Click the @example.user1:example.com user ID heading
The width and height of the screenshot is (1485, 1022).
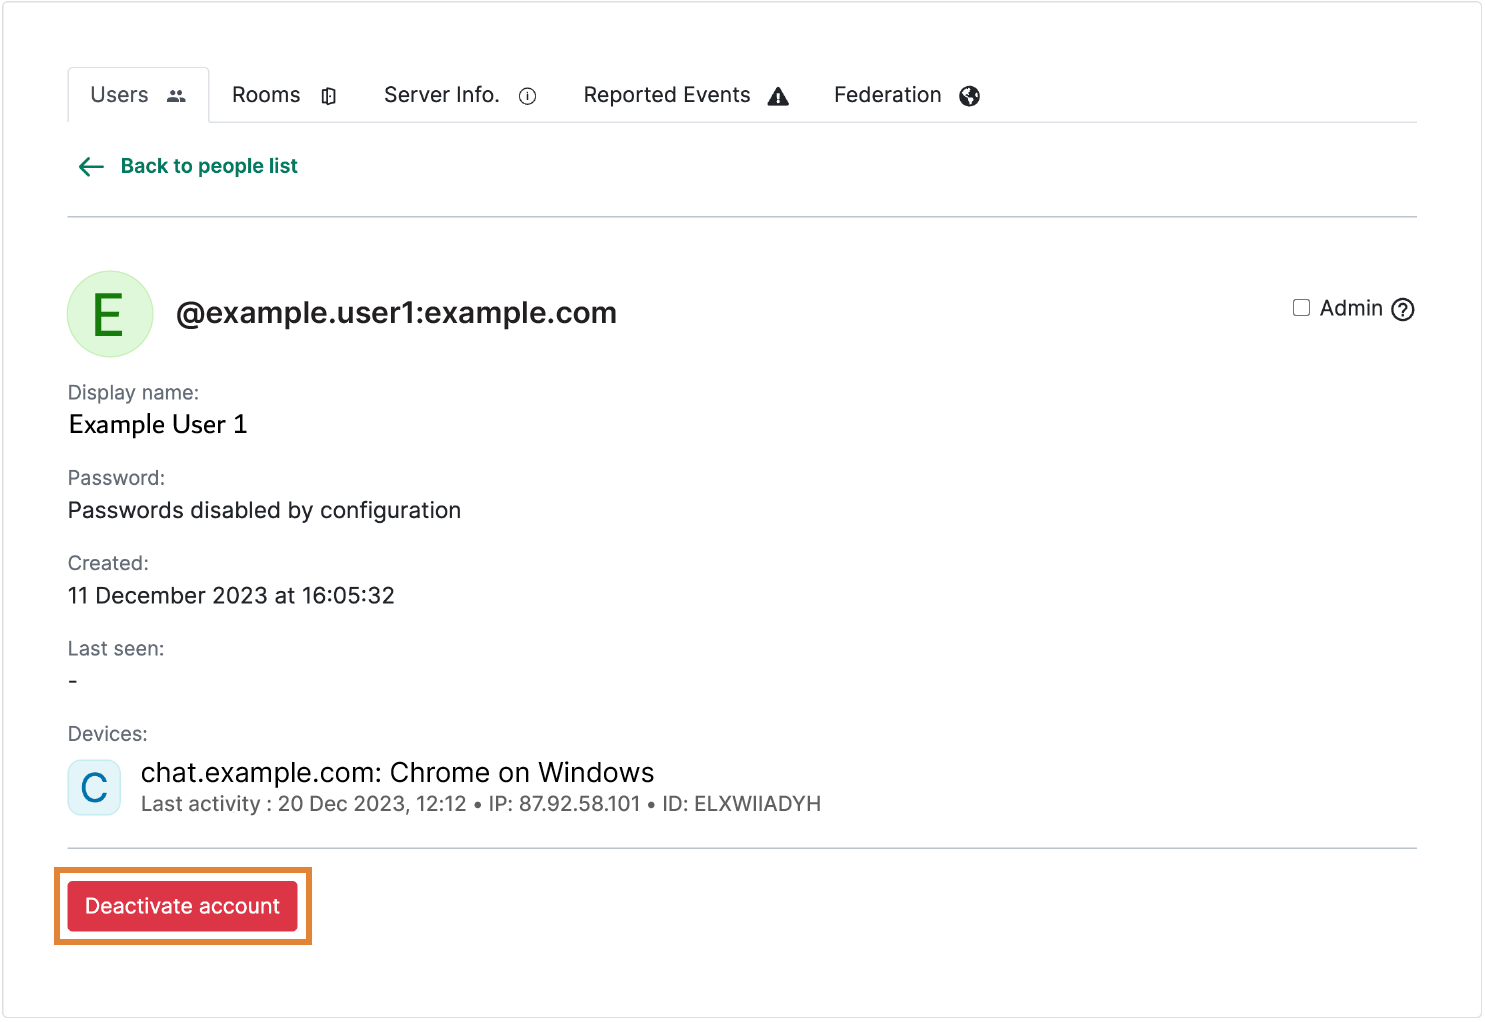click(396, 313)
